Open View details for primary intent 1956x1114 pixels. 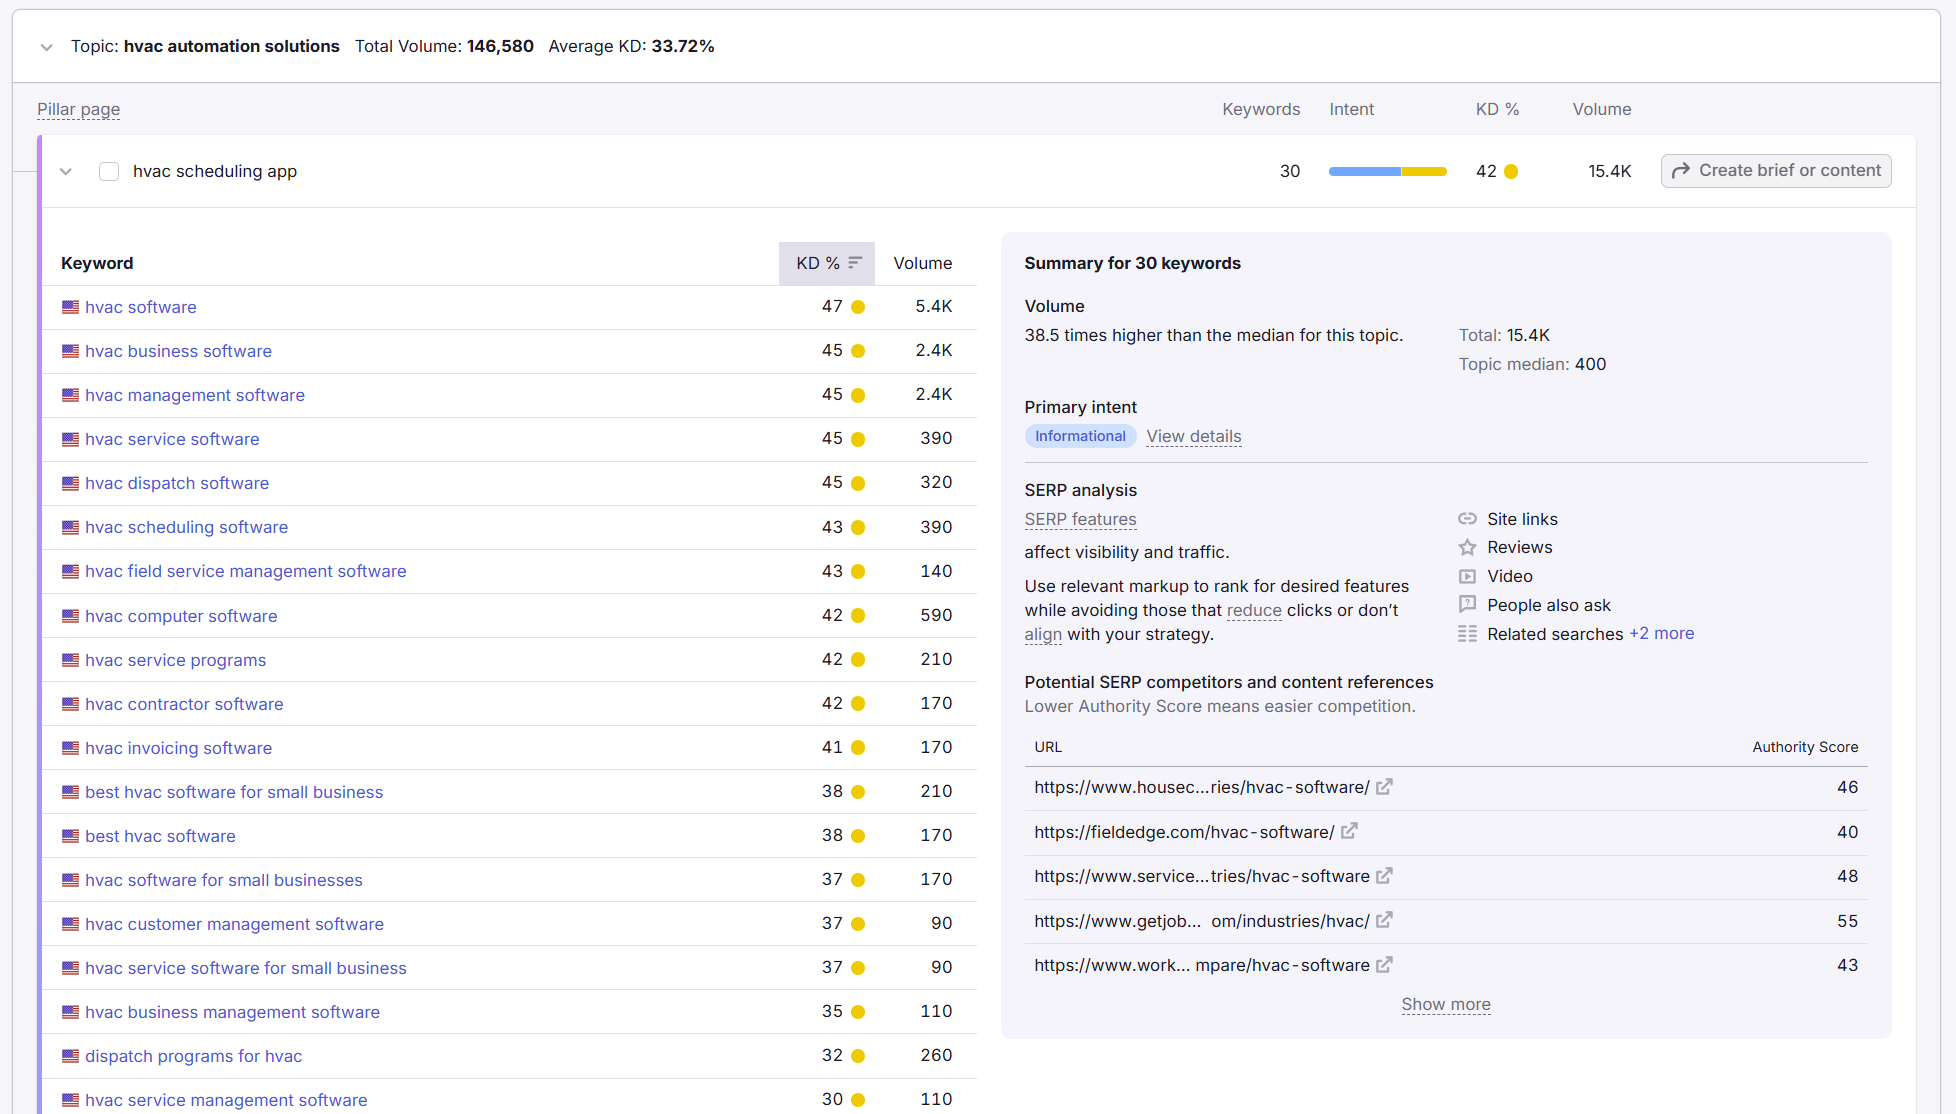(x=1193, y=436)
